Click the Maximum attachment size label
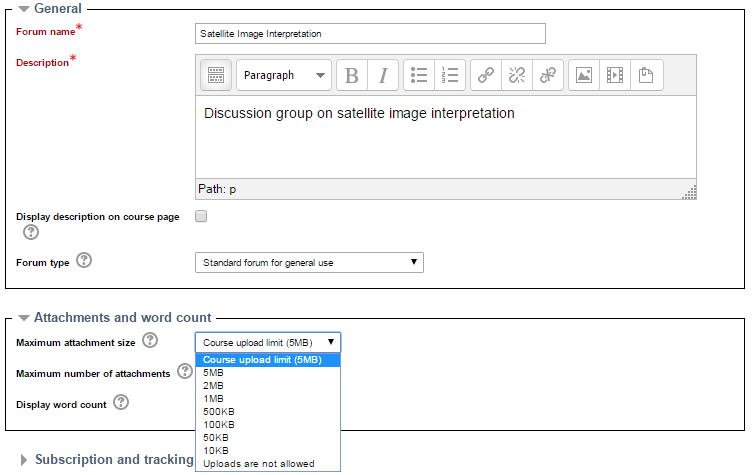 [x=75, y=343]
